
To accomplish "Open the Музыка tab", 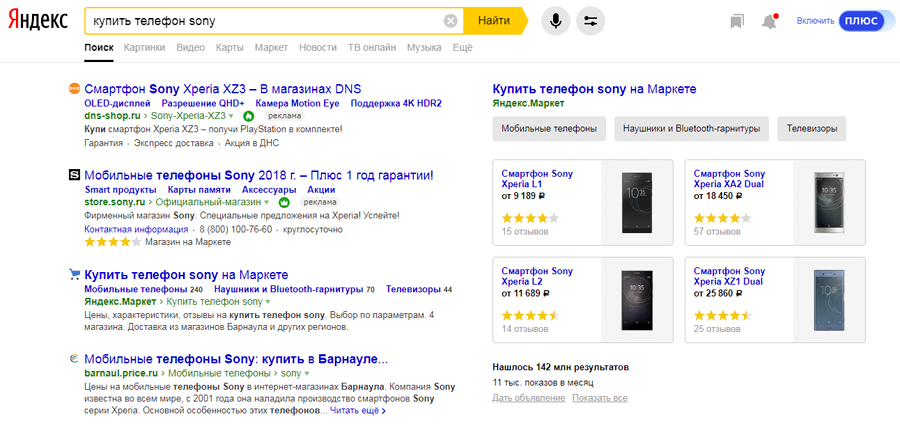I will coord(424,48).
